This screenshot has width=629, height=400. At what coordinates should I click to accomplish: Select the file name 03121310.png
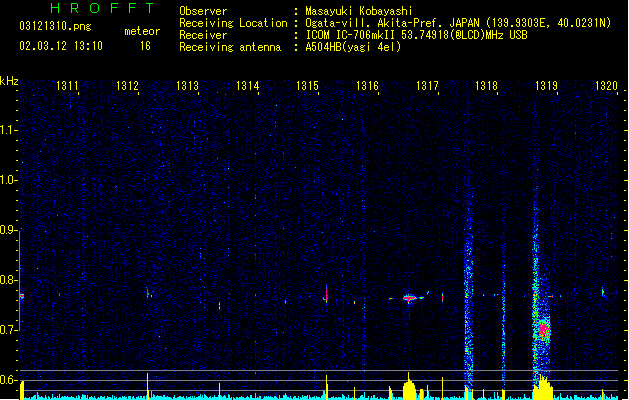pyautogui.click(x=55, y=27)
